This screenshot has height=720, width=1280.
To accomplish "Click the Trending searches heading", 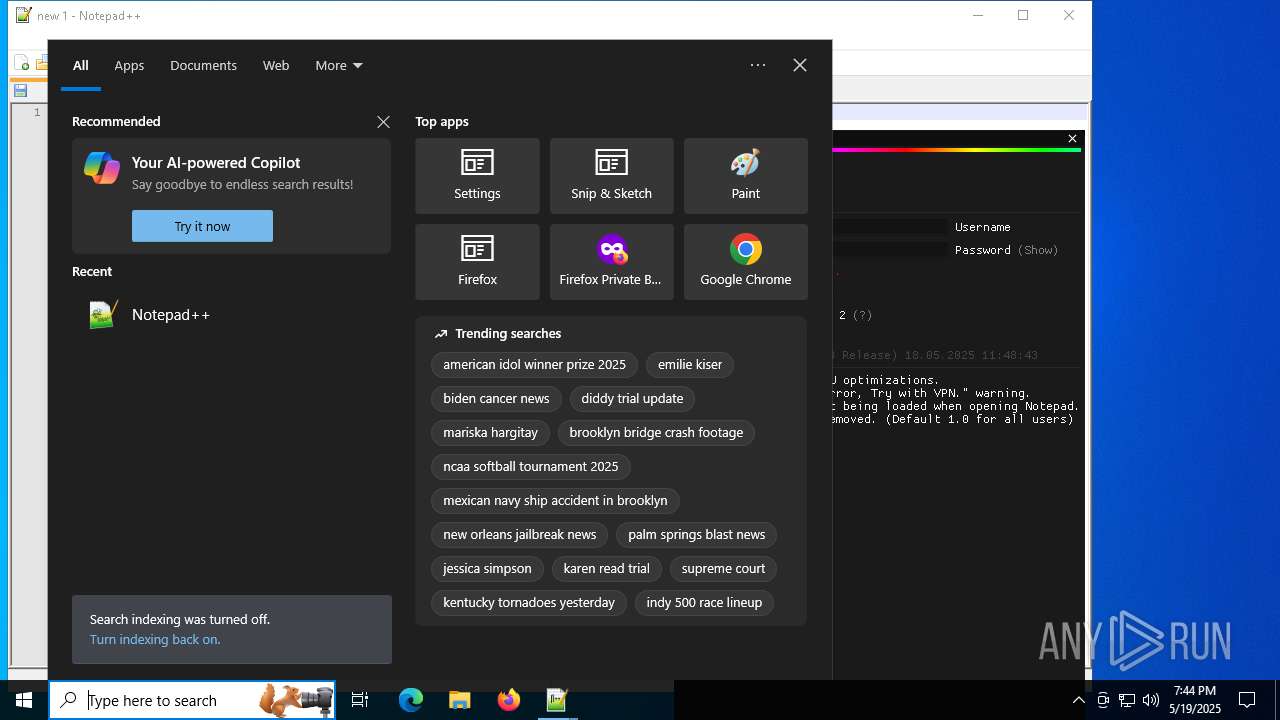I will tap(508, 334).
